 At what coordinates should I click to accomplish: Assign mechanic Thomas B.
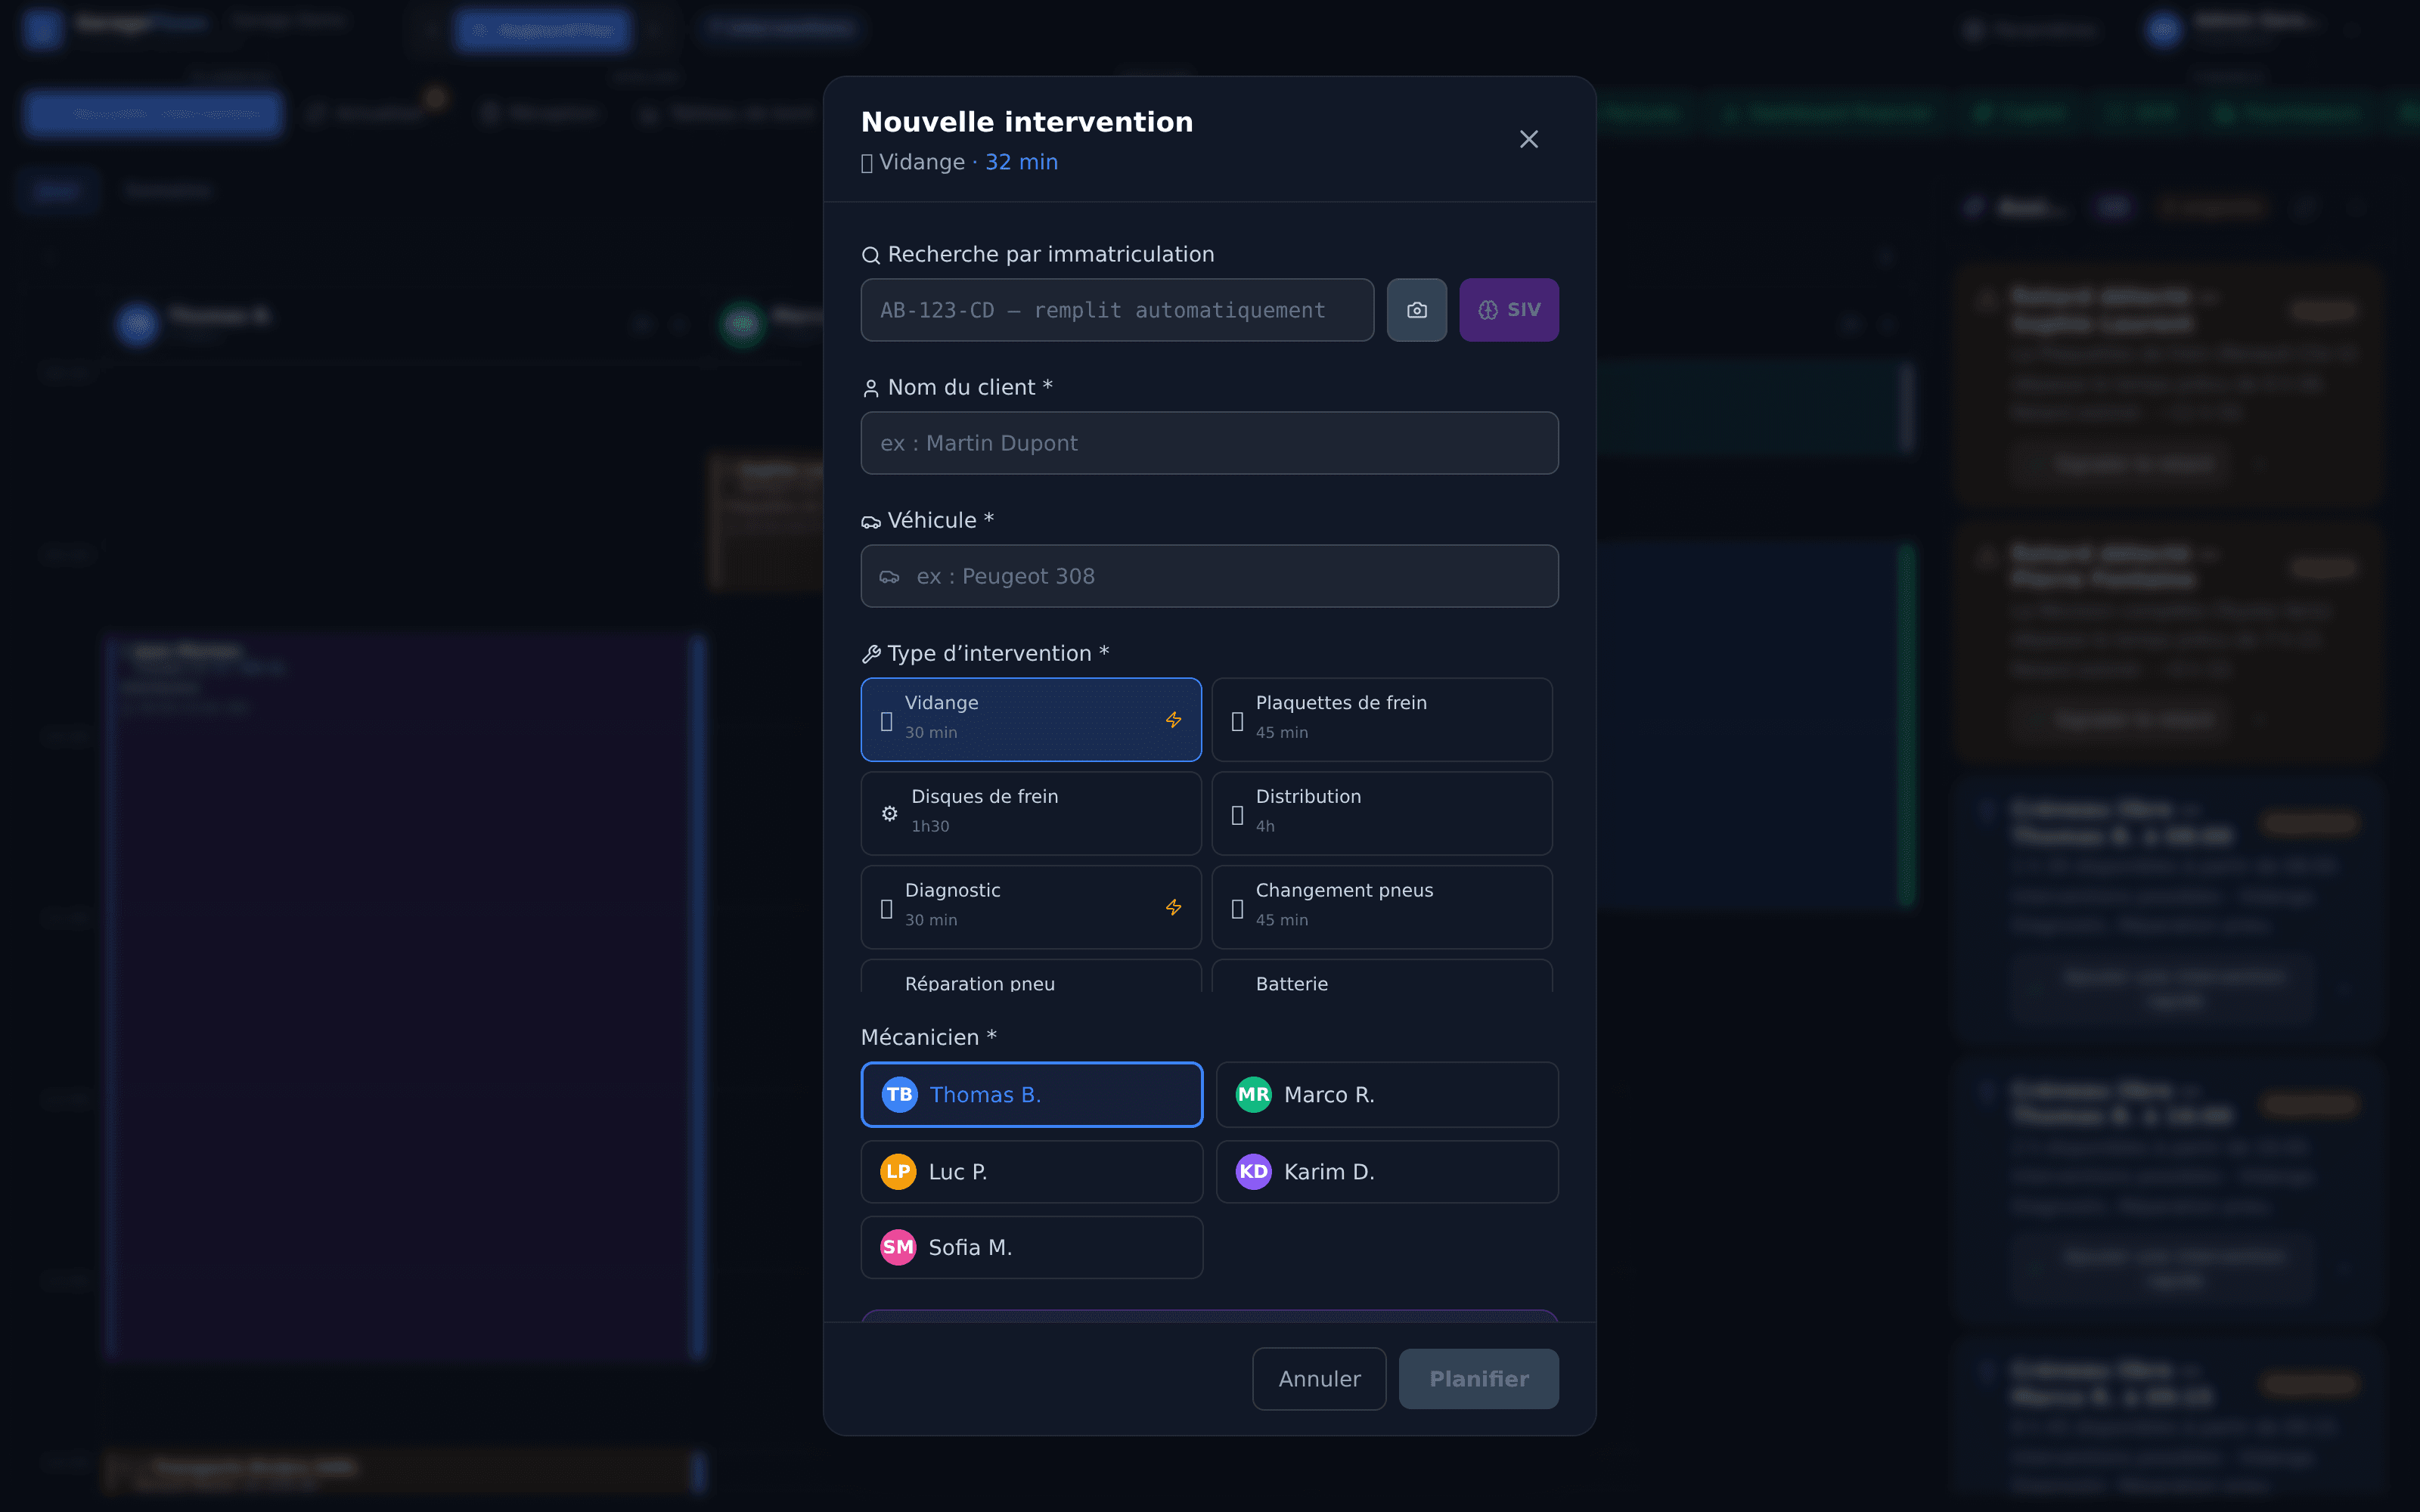coord(1031,1094)
